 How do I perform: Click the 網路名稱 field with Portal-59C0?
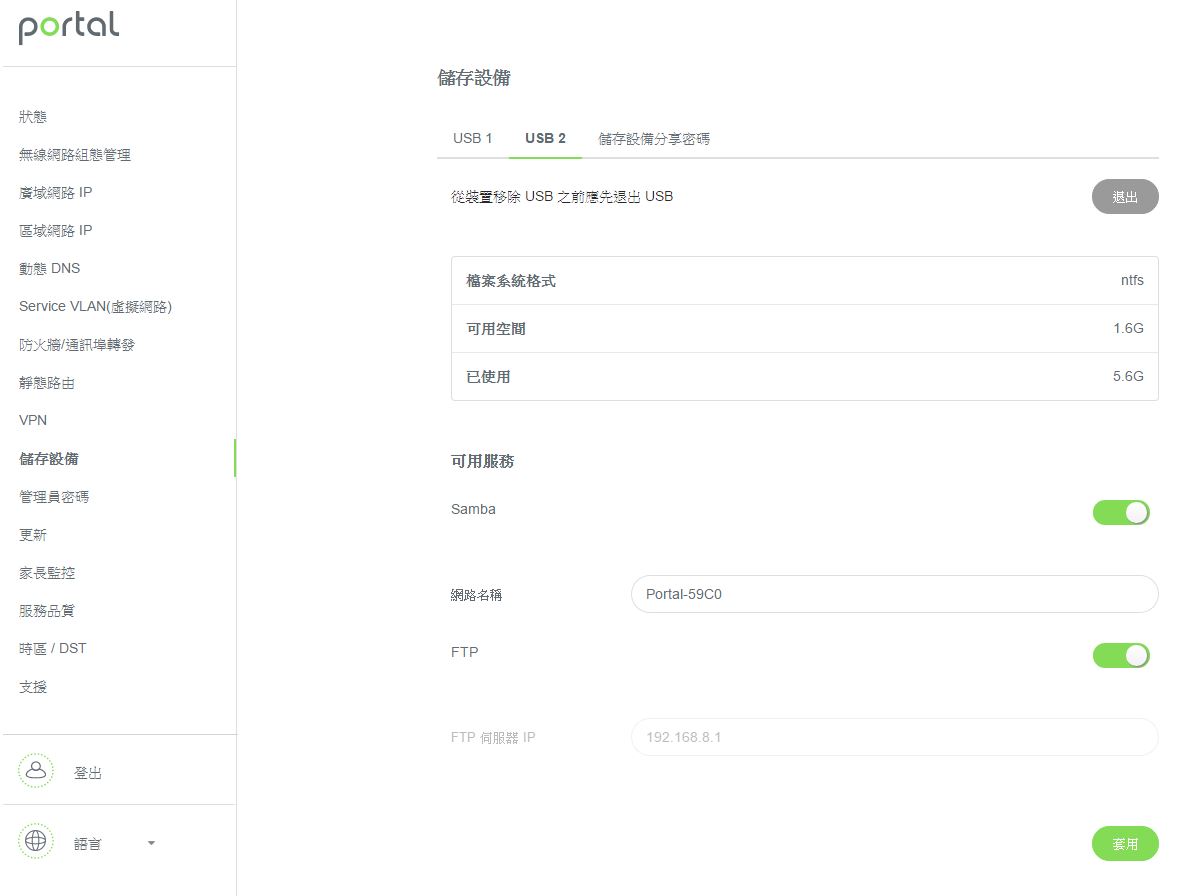(x=895, y=594)
